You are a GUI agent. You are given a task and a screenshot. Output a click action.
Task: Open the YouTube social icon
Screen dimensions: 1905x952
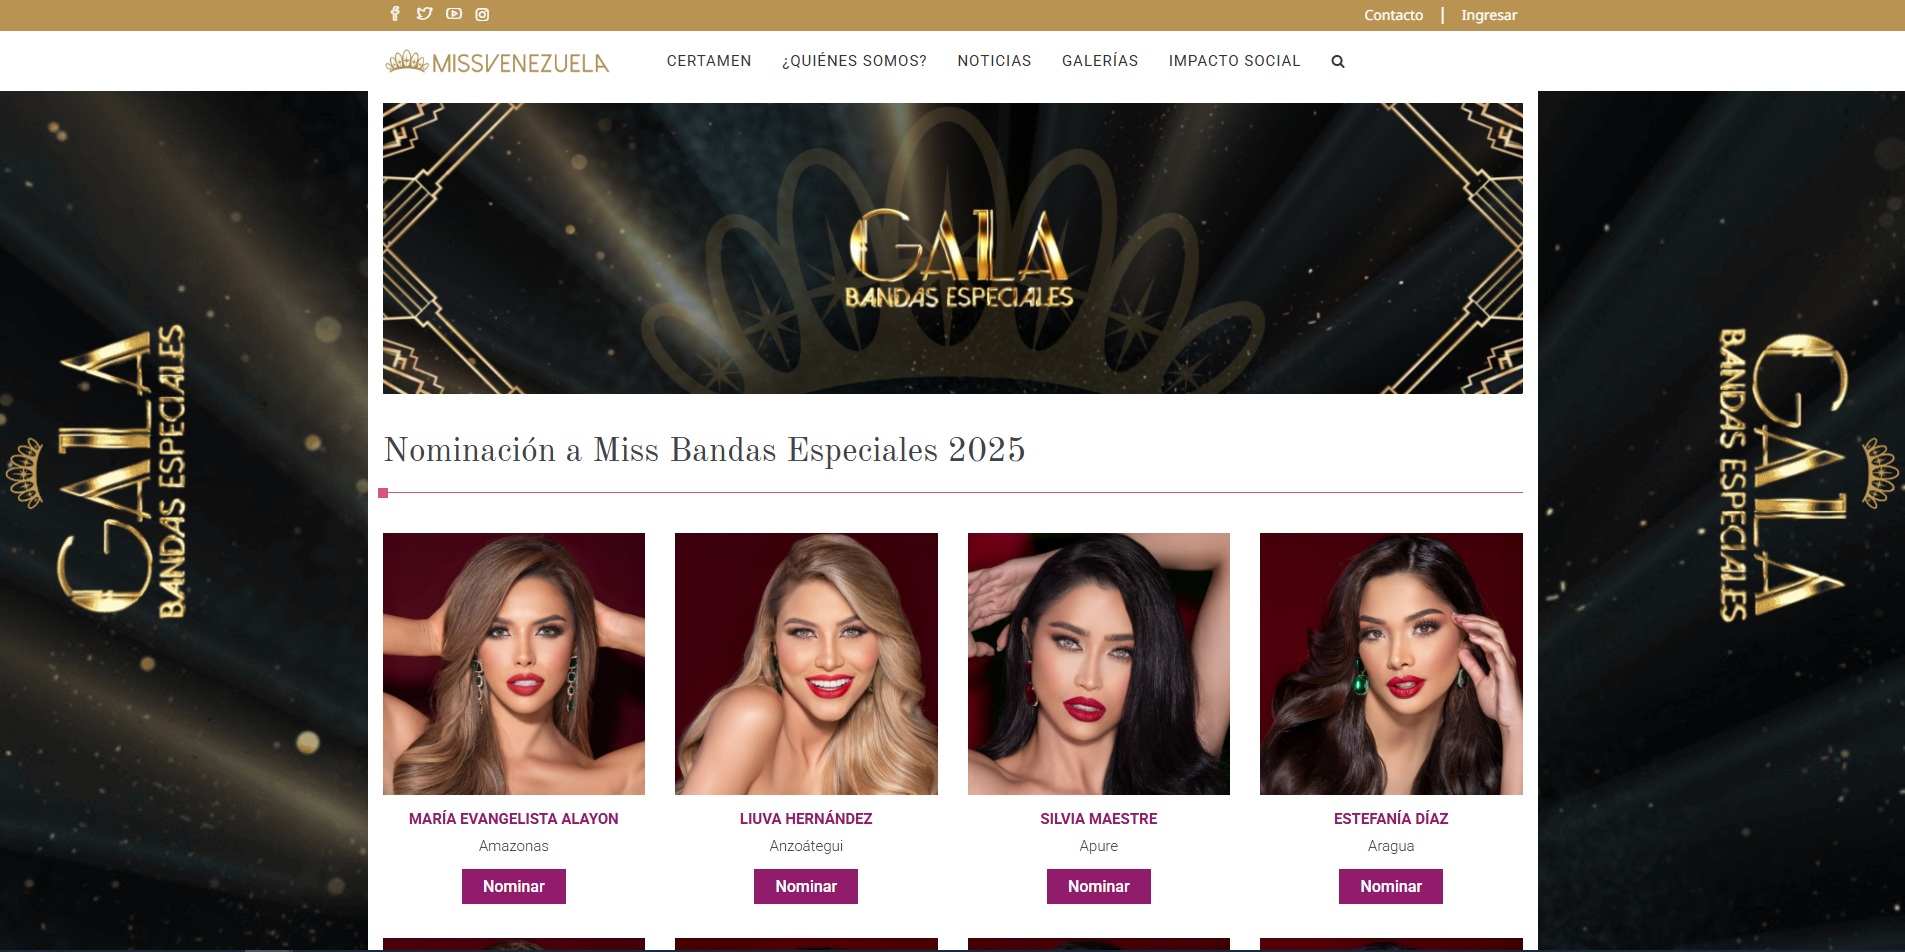(x=454, y=14)
